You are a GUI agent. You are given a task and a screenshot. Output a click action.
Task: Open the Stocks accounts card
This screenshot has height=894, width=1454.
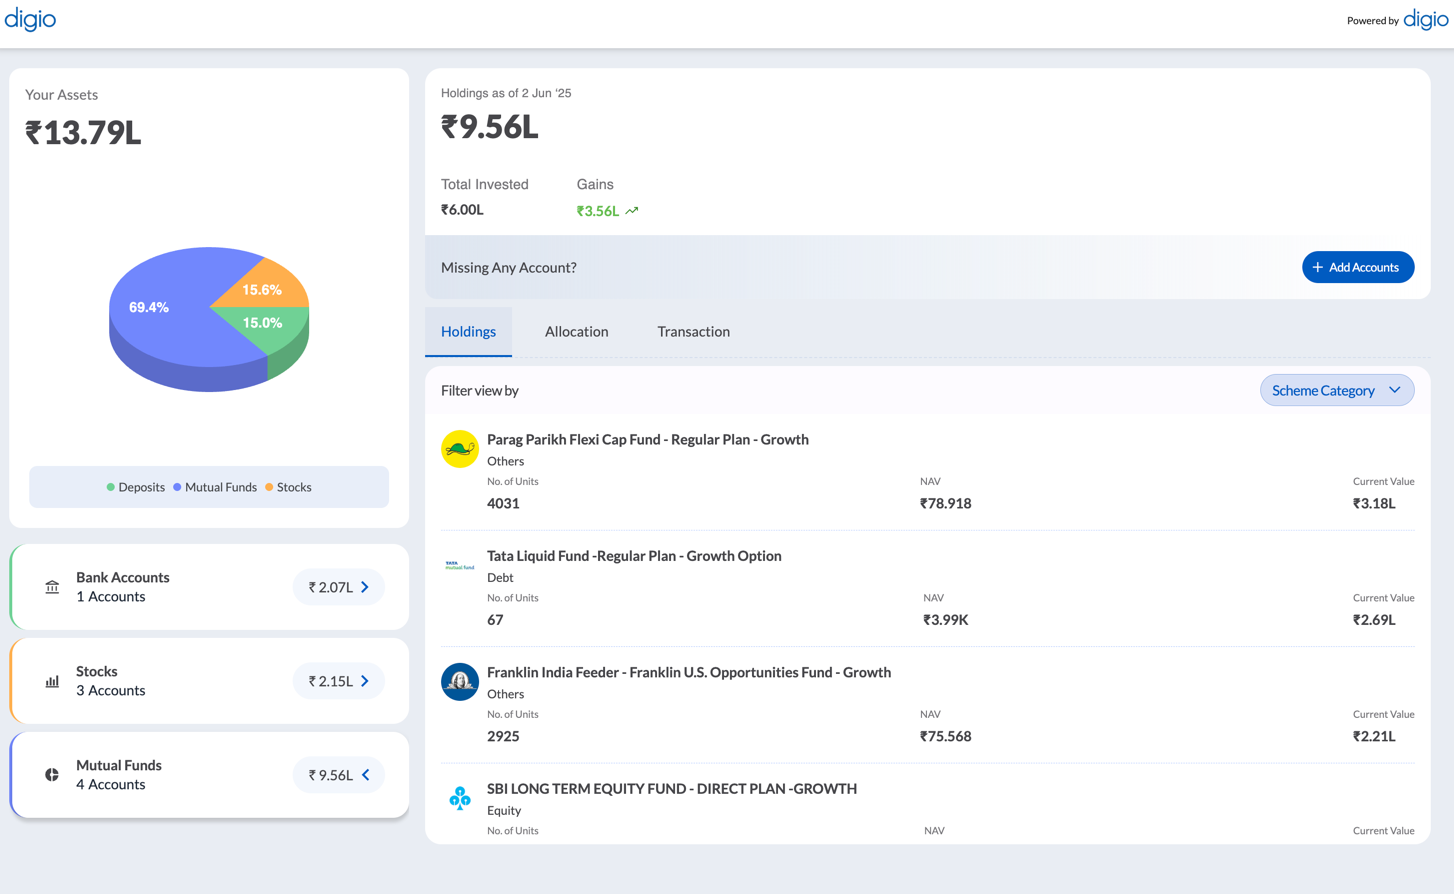point(209,681)
